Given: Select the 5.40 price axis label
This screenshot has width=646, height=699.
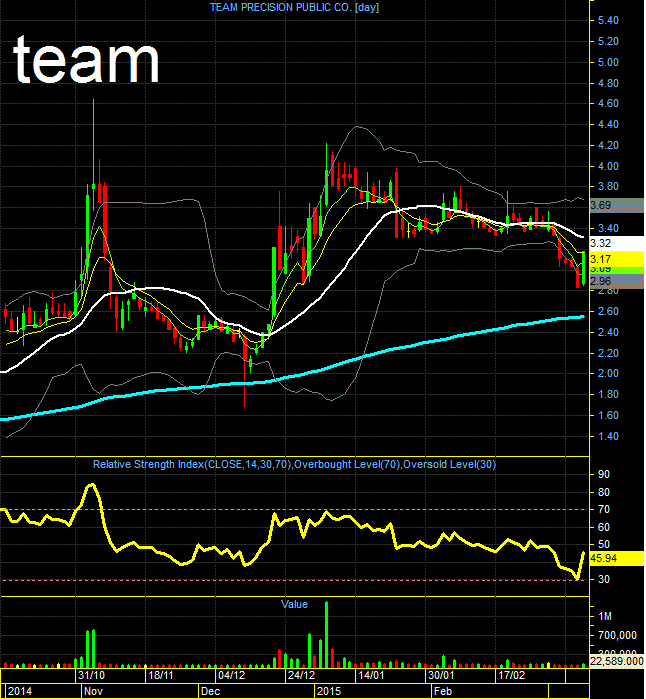Looking at the screenshot, I should click(x=608, y=21).
